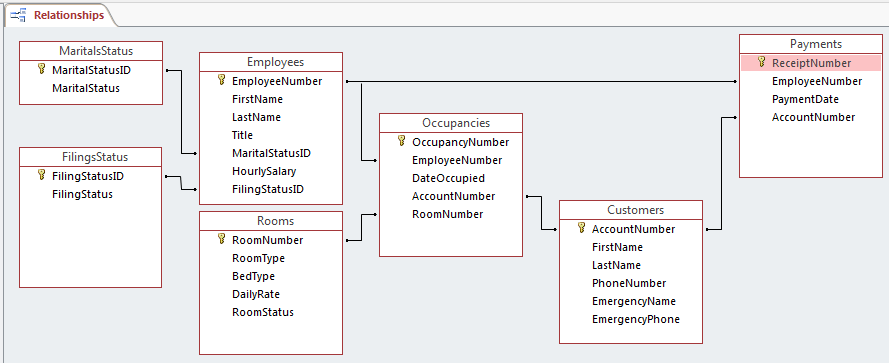This screenshot has height=363, width=889.
Task: Select the MaritalsStatus table title bar
Action: pyautogui.click(x=91, y=51)
